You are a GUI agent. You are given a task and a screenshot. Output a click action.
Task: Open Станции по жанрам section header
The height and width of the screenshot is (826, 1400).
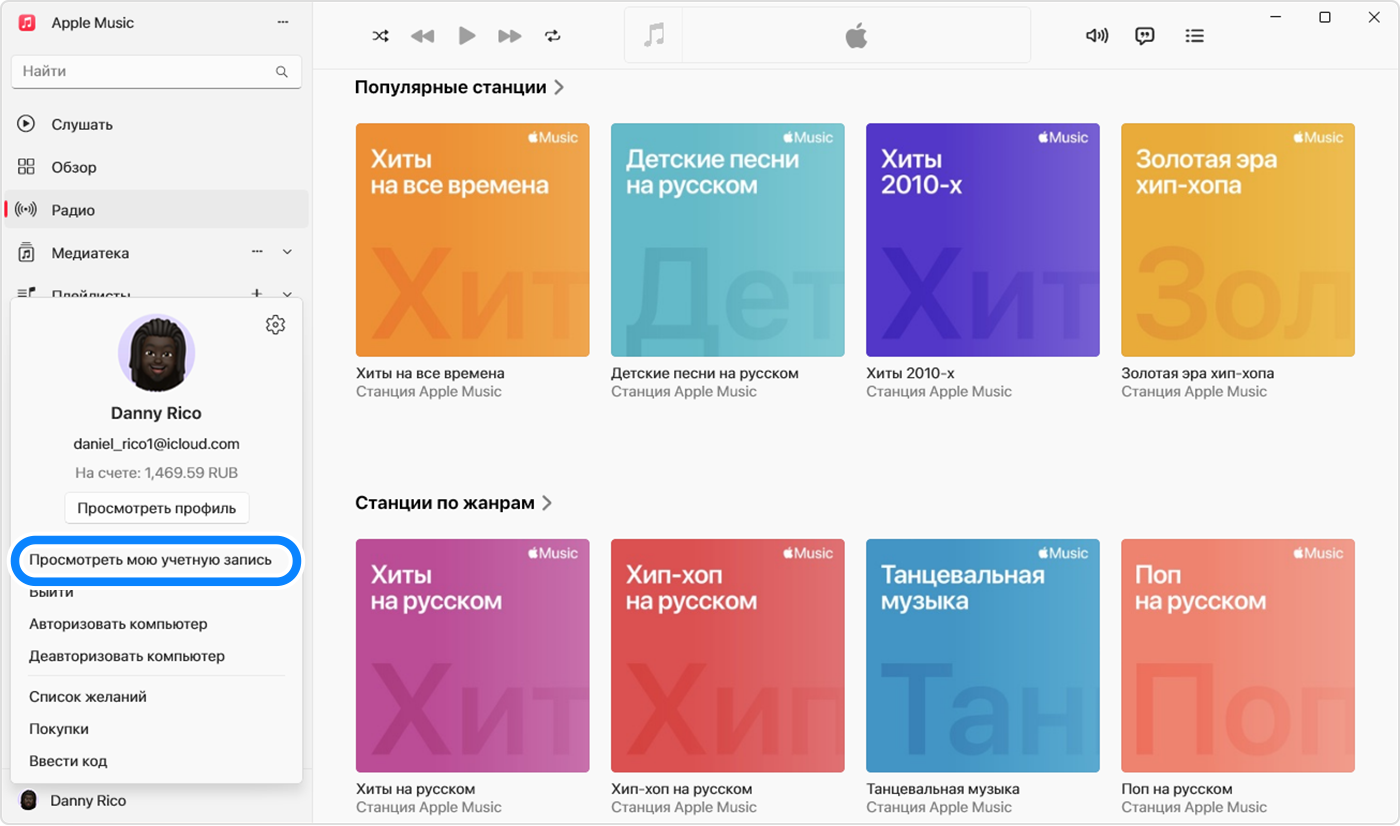(x=445, y=503)
